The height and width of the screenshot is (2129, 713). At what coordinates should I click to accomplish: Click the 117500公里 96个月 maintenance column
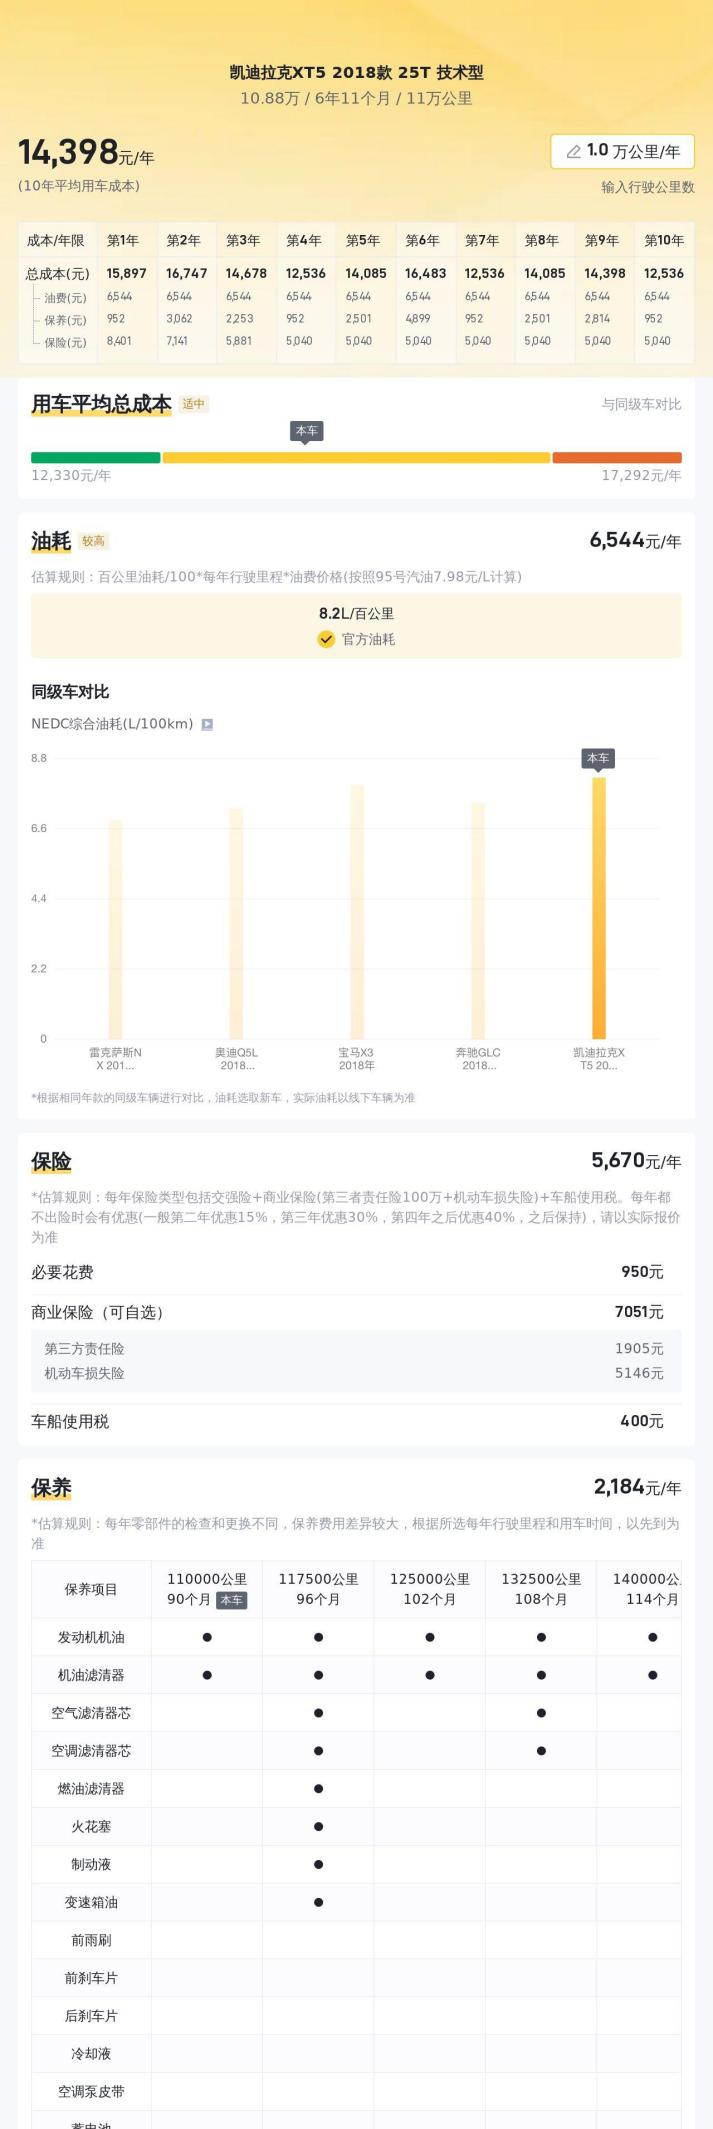tap(318, 1588)
